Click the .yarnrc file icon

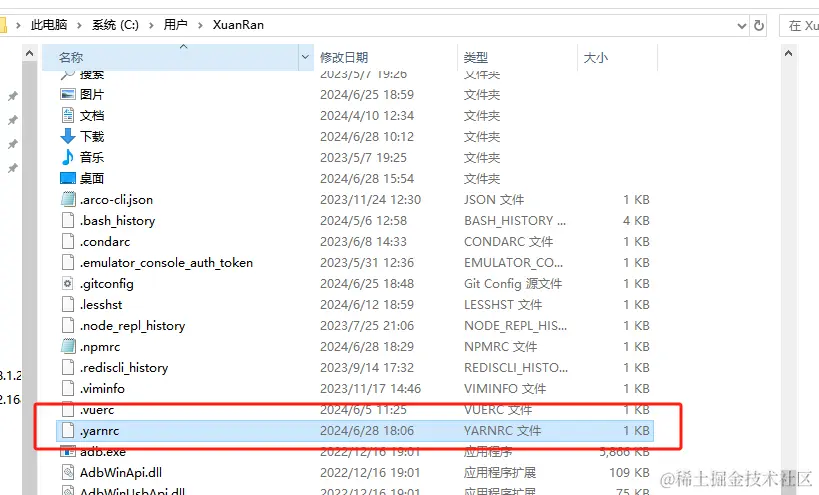coord(68,430)
